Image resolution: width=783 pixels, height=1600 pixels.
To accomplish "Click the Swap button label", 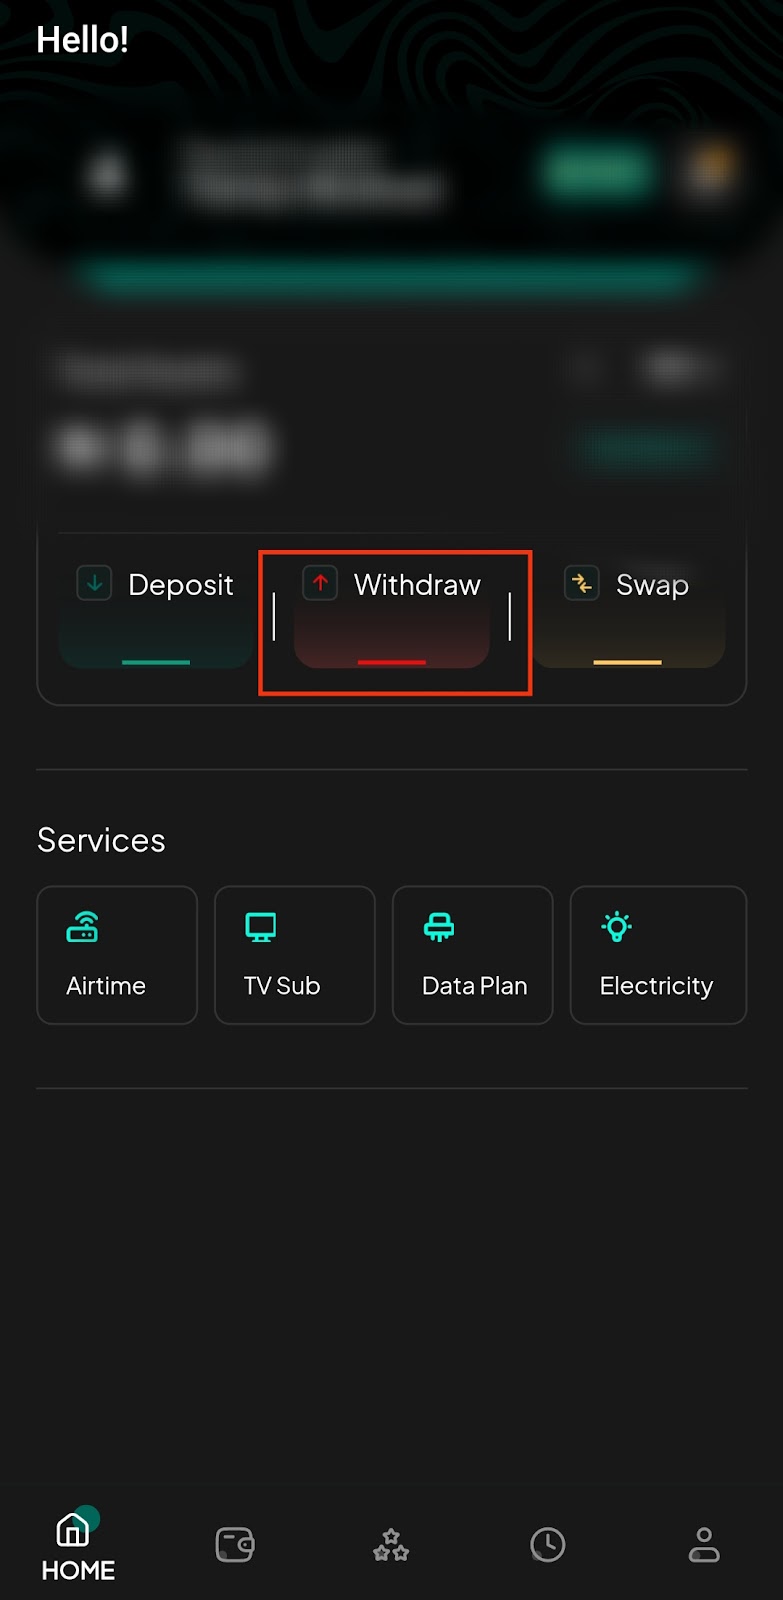I will click(x=652, y=584).
